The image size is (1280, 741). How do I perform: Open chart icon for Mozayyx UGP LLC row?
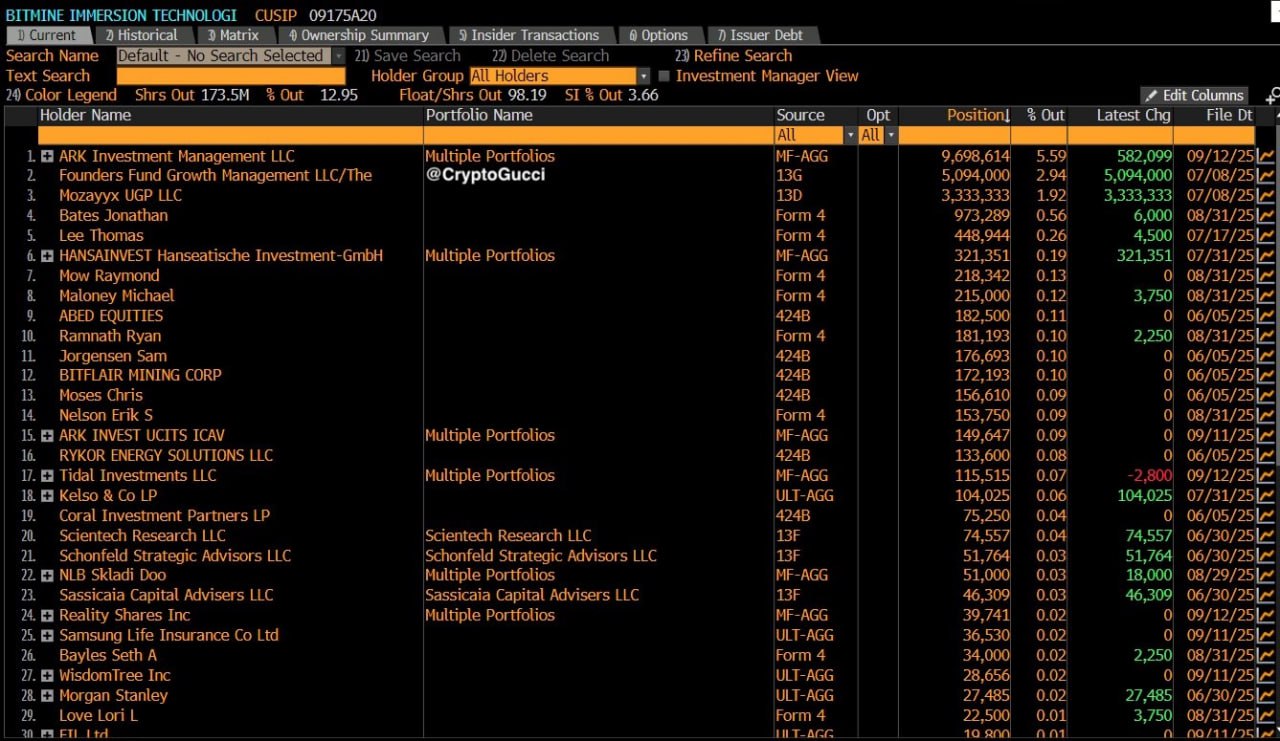click(x=1266, y=196)
